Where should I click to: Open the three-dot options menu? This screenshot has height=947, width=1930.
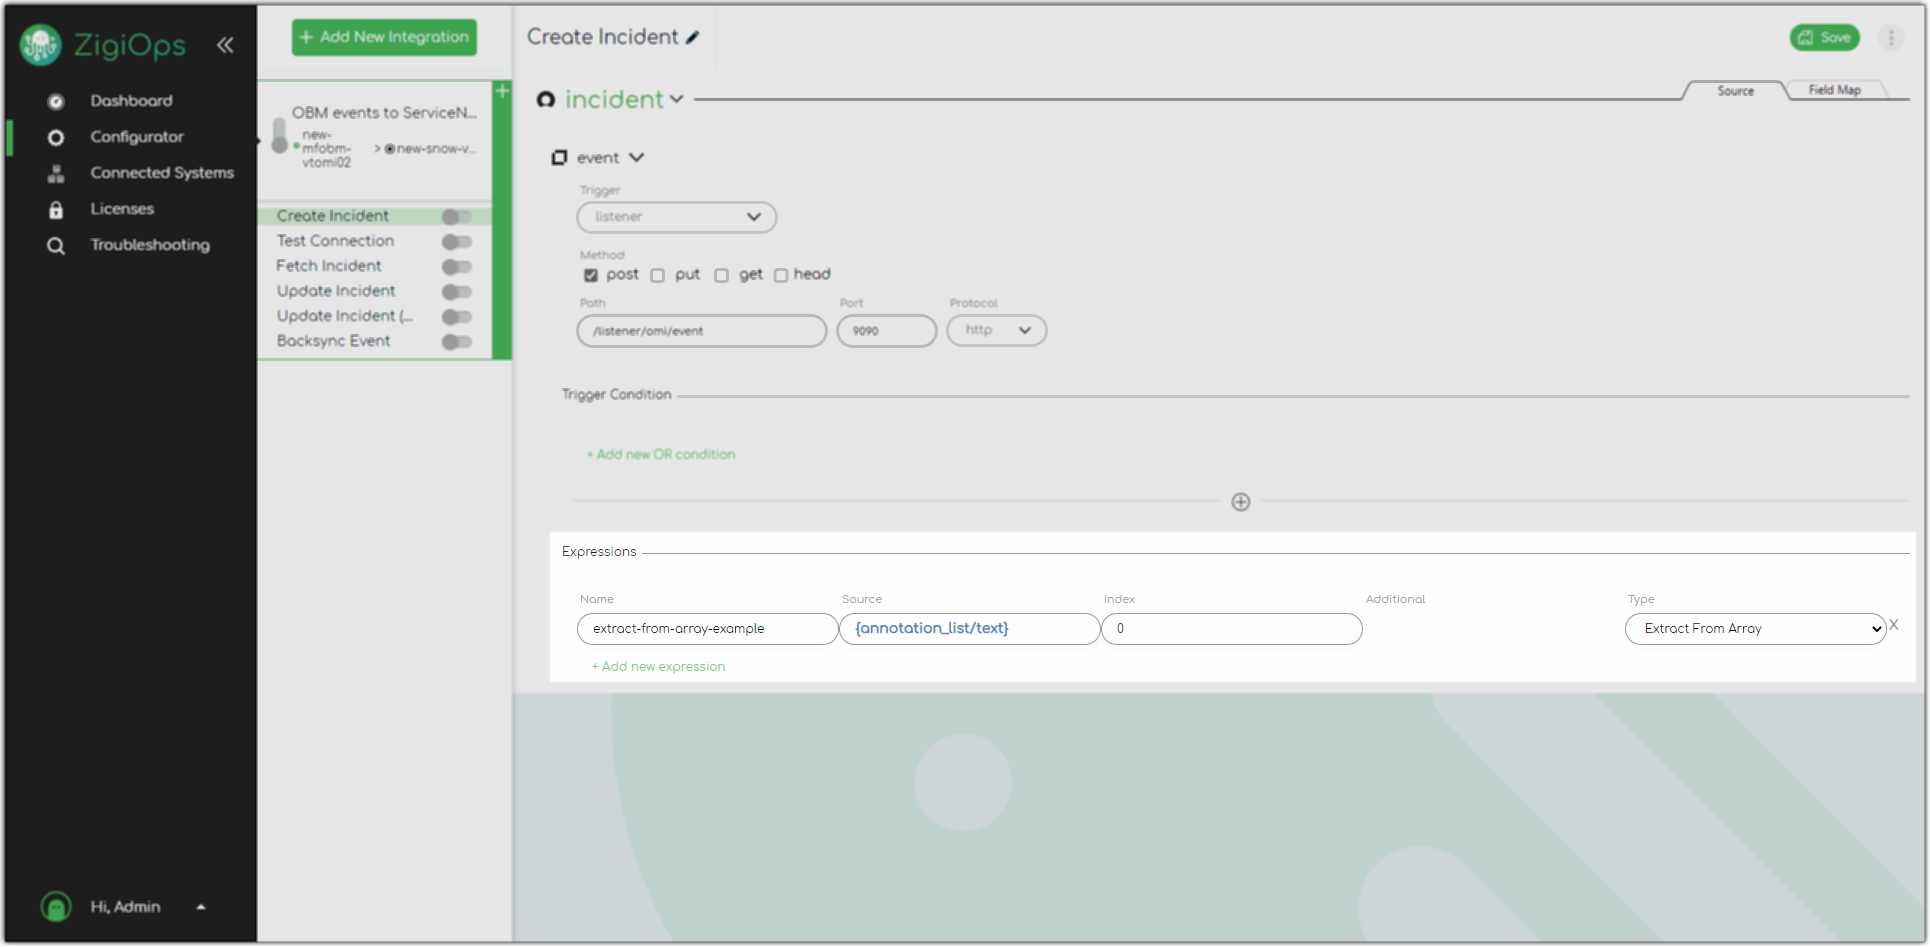pos(1890,38)
